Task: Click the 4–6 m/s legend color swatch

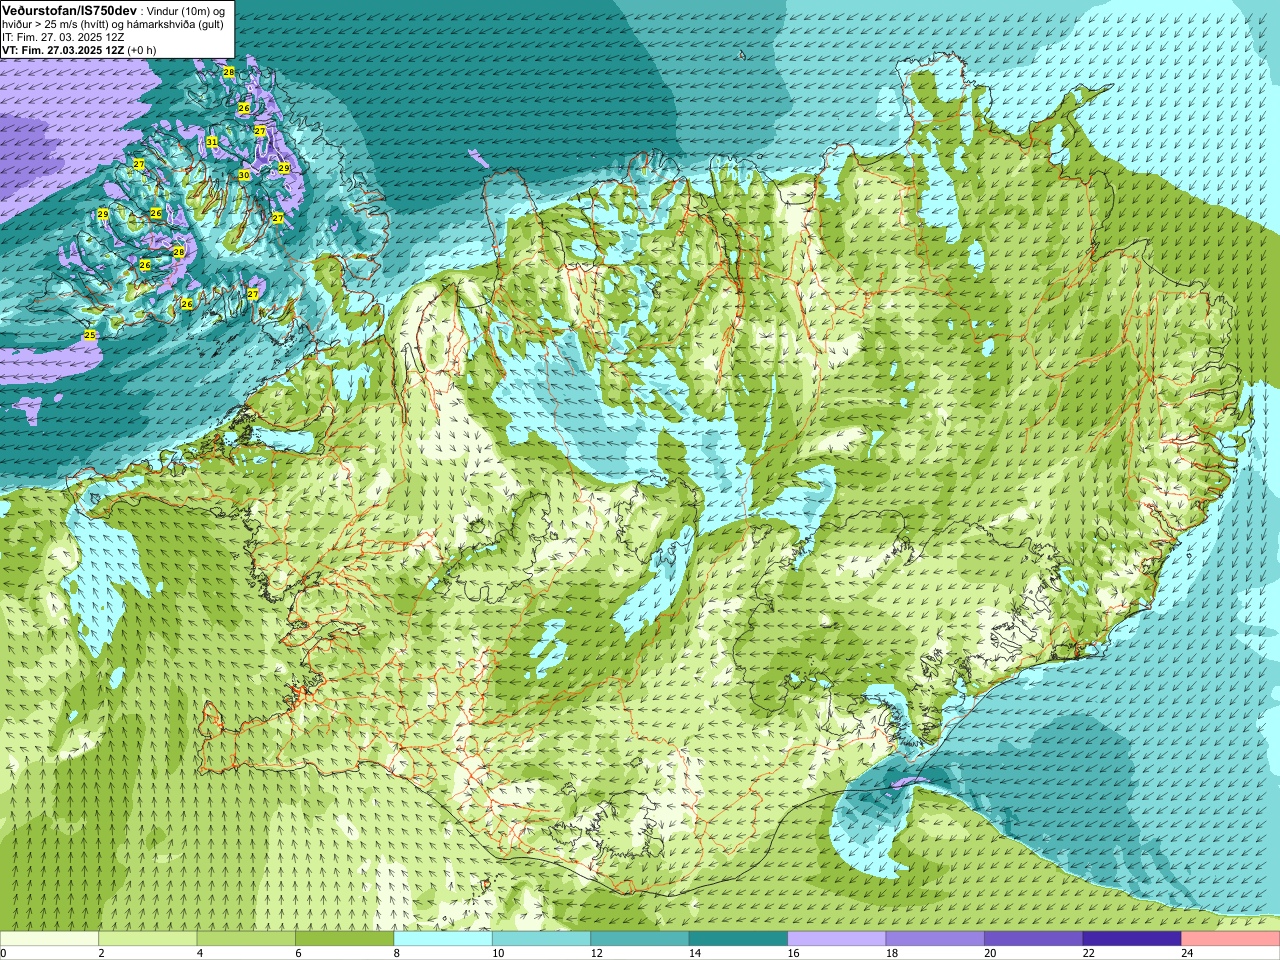Action: coord(246,939)
